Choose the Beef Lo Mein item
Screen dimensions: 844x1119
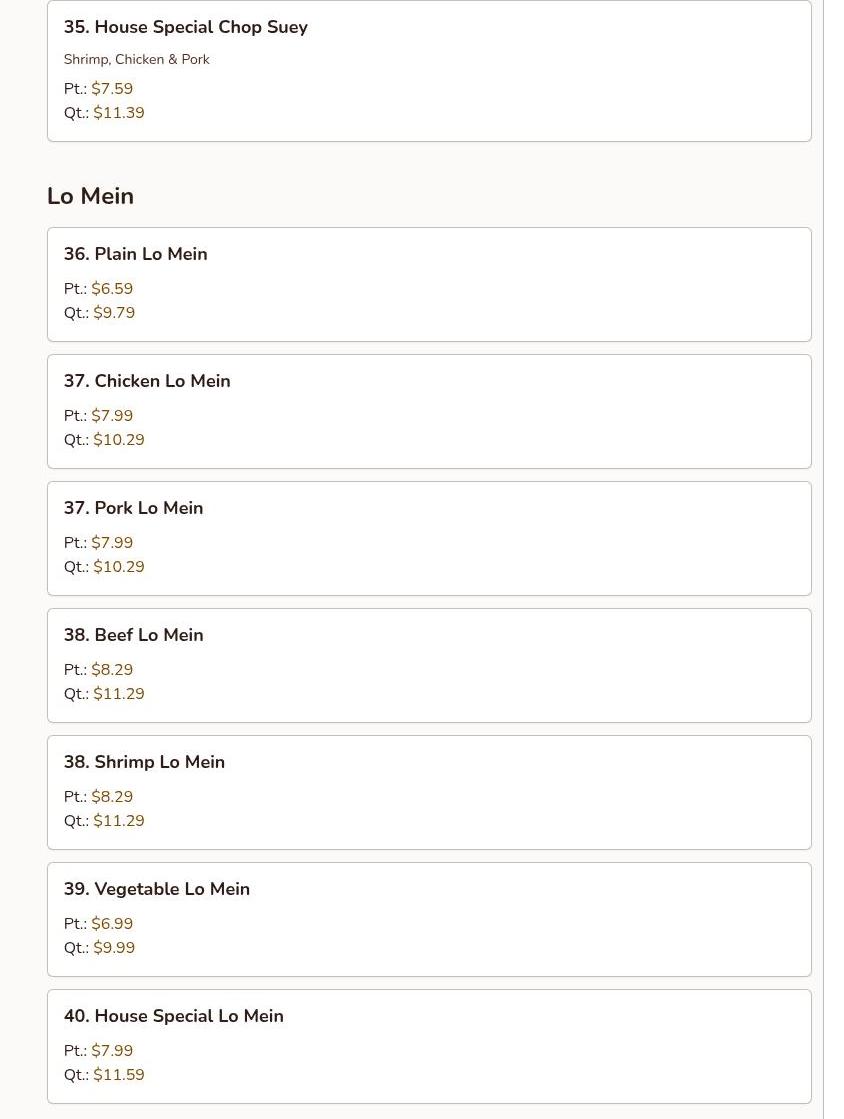click(x=428, y=665)
